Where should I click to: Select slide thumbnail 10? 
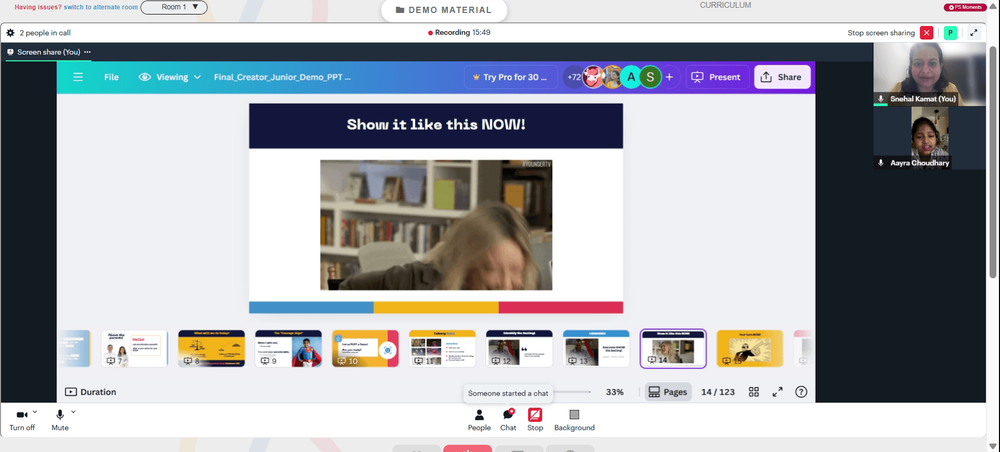[365, 349]
